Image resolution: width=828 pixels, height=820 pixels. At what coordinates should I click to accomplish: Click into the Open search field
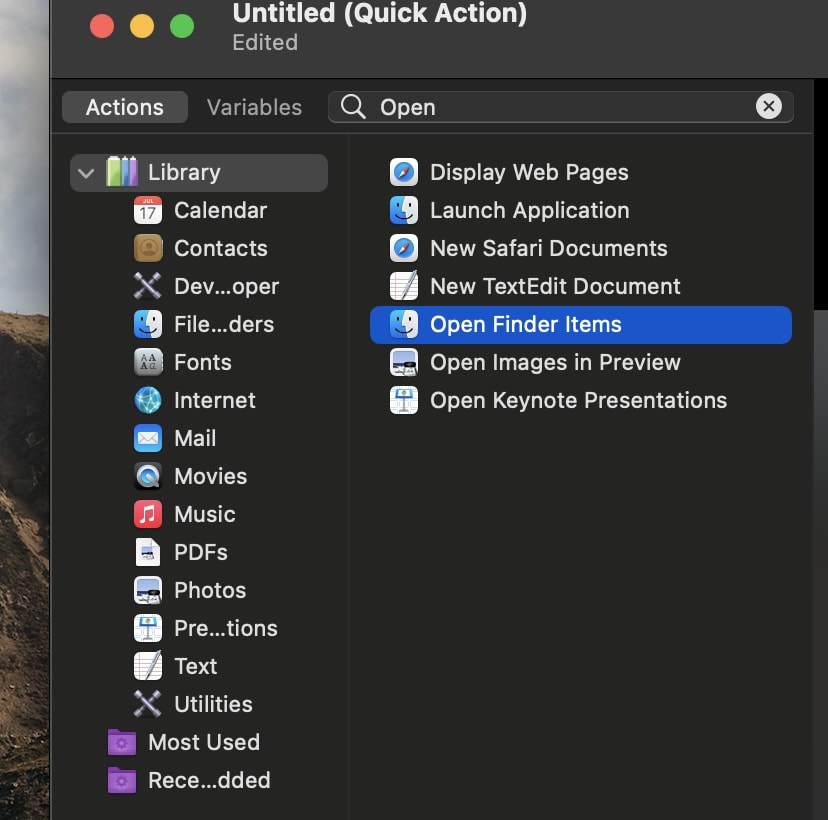[560, 107]
